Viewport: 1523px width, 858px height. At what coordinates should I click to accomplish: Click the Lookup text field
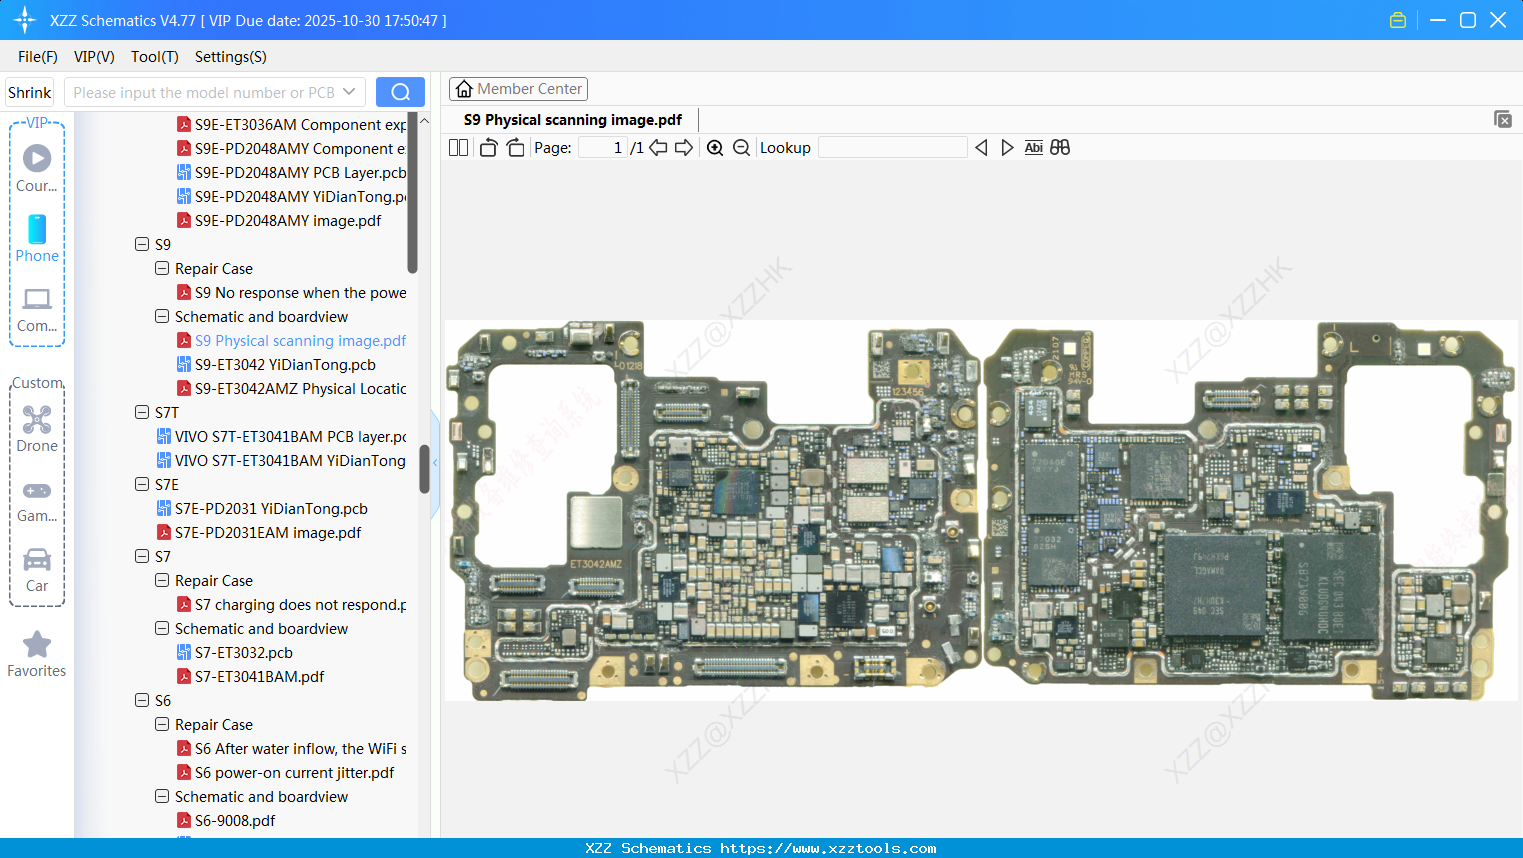pyautogui.click(x=893, y=148)
